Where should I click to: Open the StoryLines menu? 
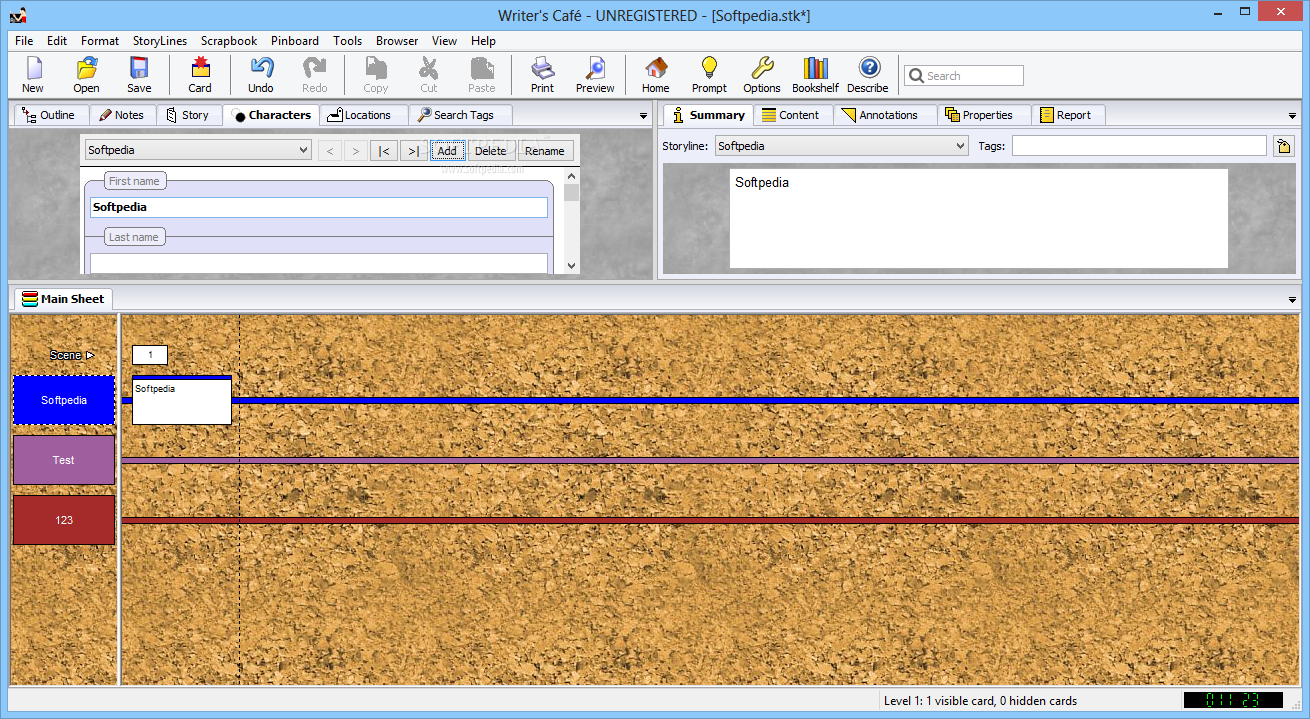(160, 41)
